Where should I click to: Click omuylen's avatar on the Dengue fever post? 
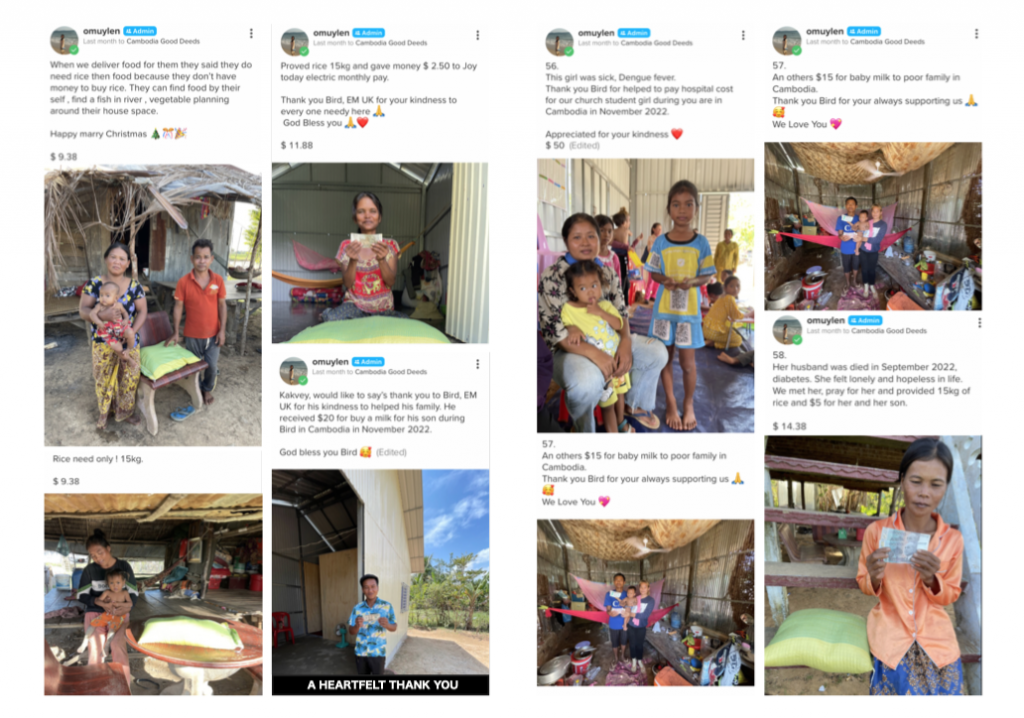[559, 42]
